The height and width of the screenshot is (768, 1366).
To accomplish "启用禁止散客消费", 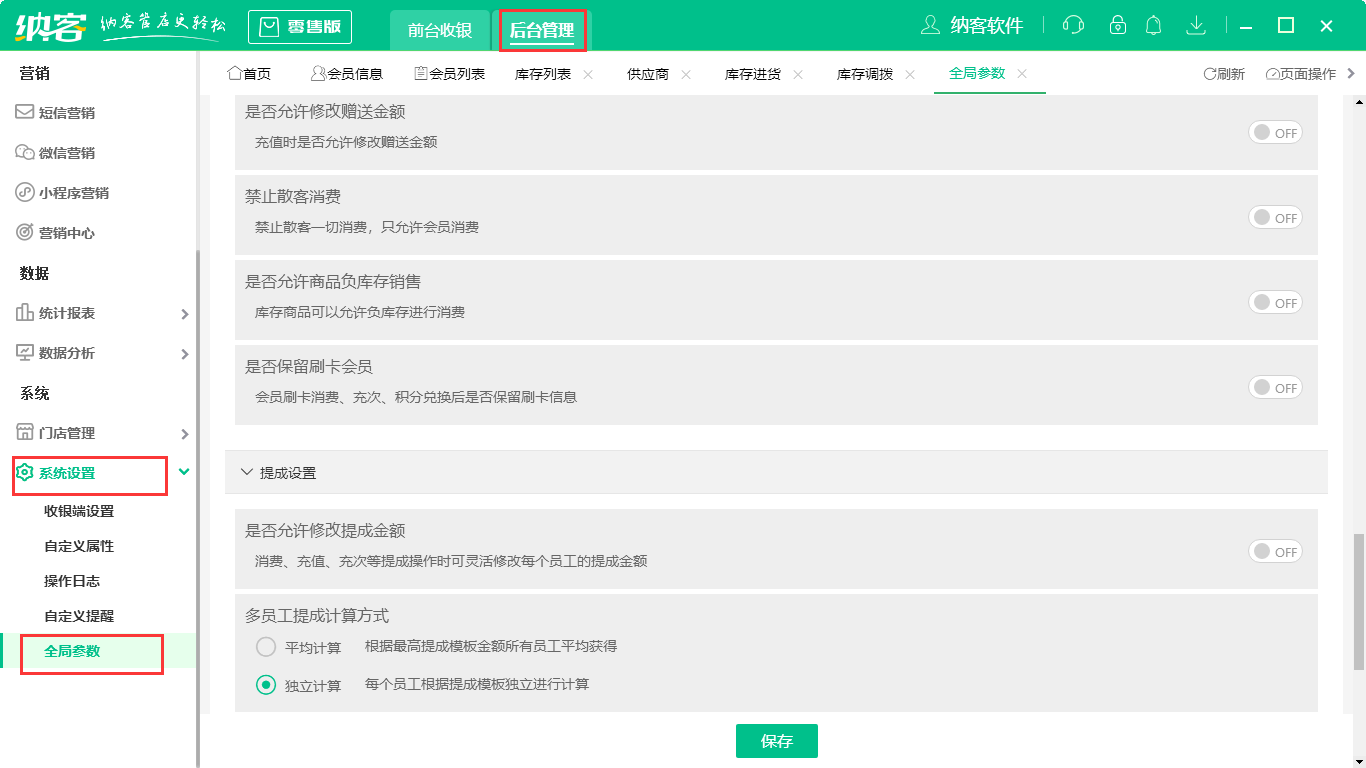I will (x=1275, y=217).
